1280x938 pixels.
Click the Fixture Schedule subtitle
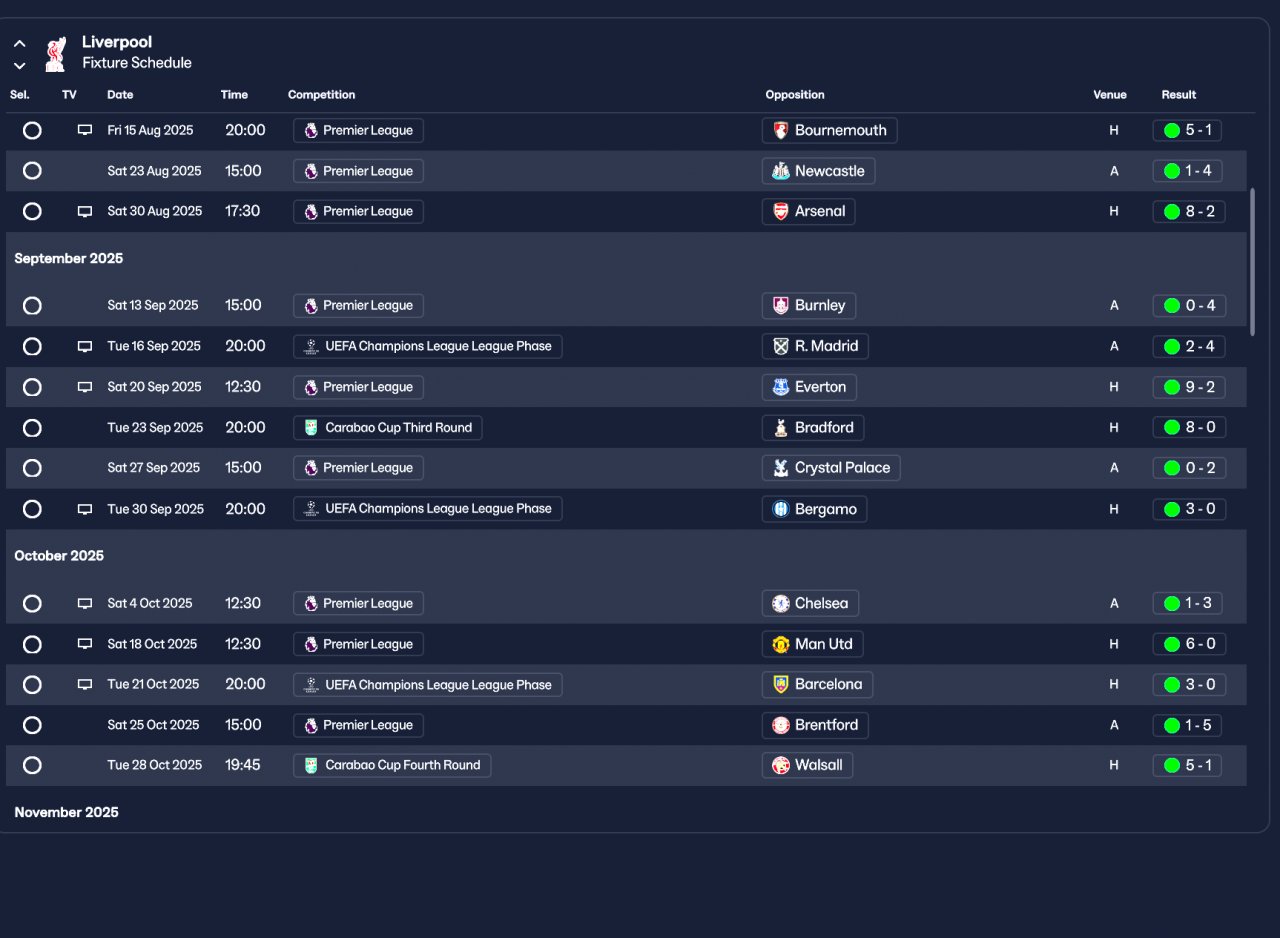[x=137, y=63]
